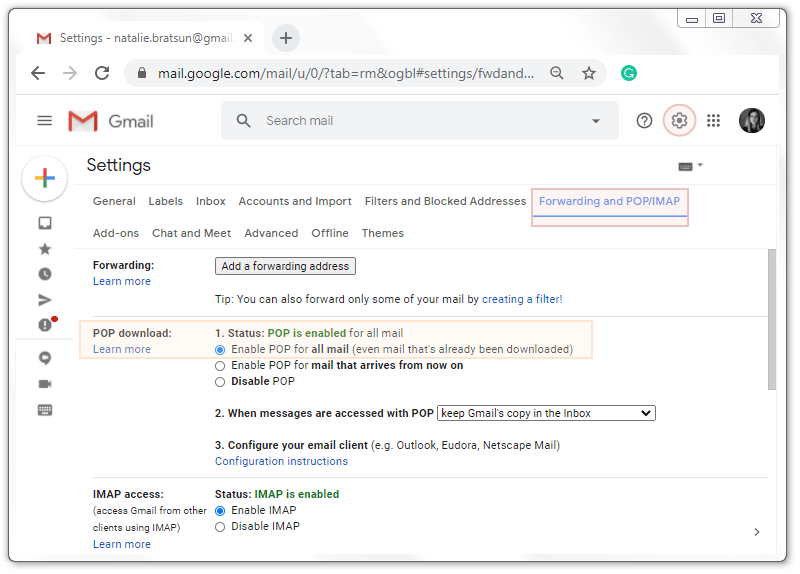The image size is (800, 574).
Task: Click the Settings page heading
Action: [x=118, y=165]
